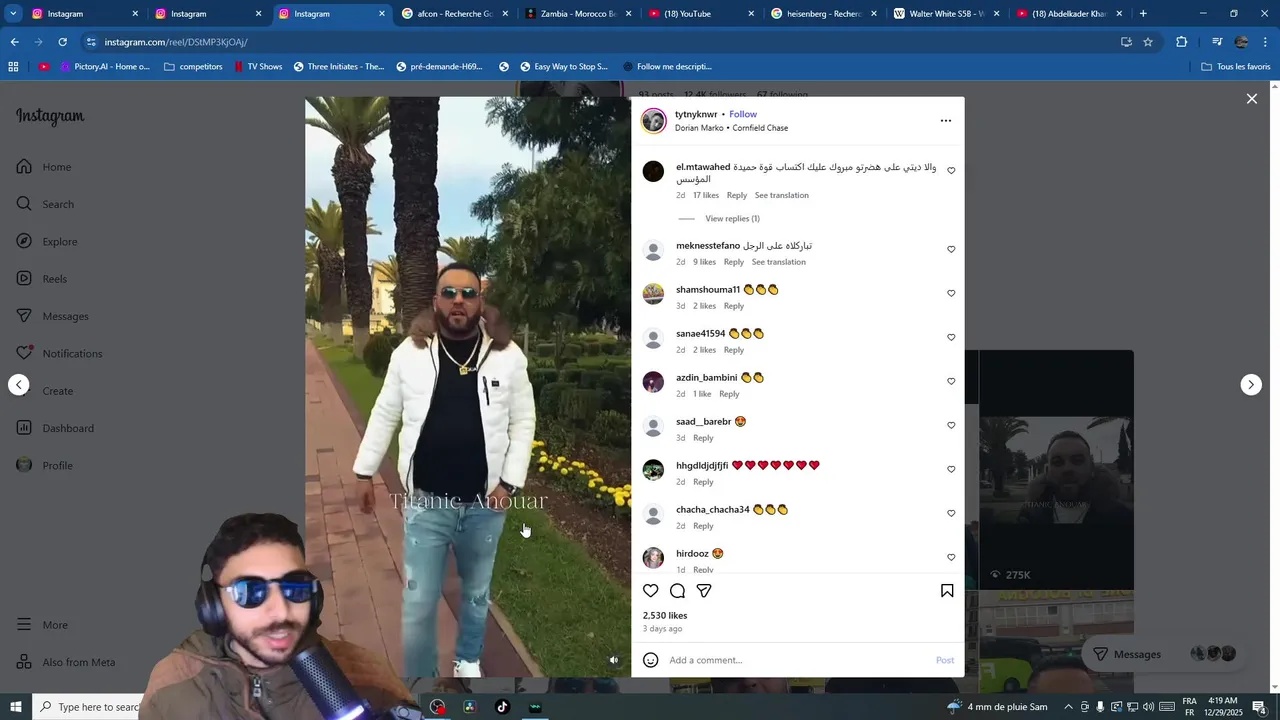Click the address bar URL
This screenshot has width=1280, height=720.
pyautogui.click(x=176, y=42)
